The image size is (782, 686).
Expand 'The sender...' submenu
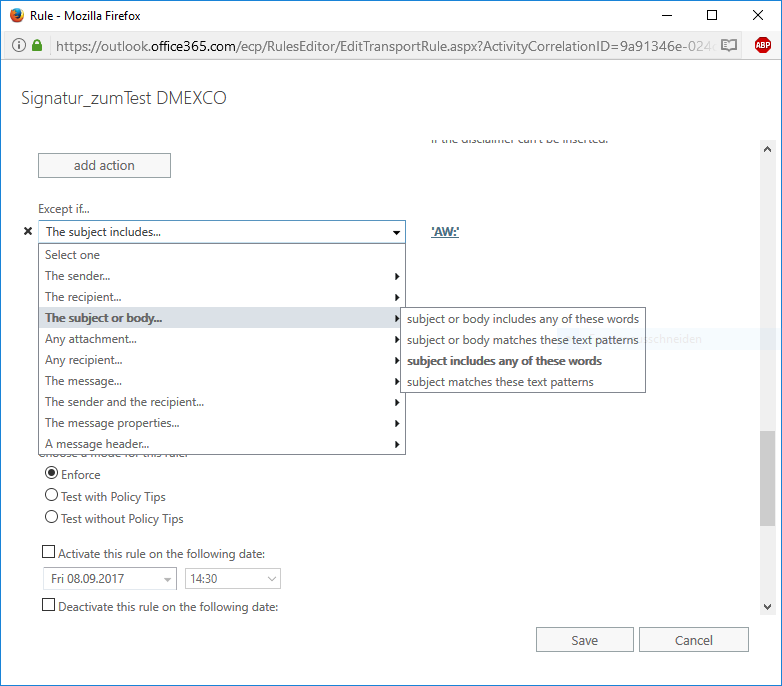point(222,276)
